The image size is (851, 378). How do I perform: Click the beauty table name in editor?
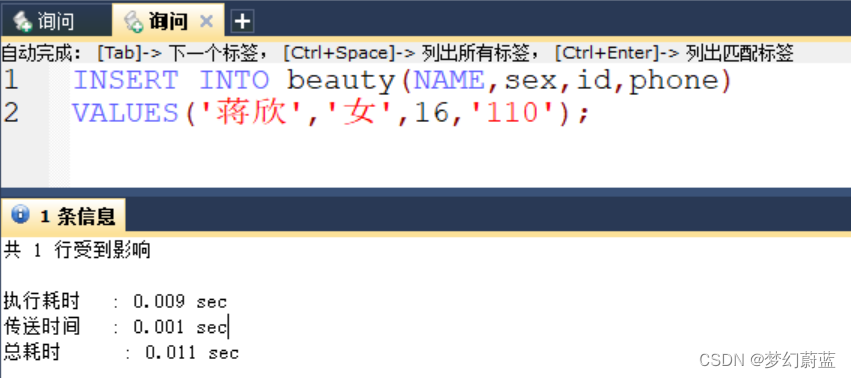[x=341, y=81]
